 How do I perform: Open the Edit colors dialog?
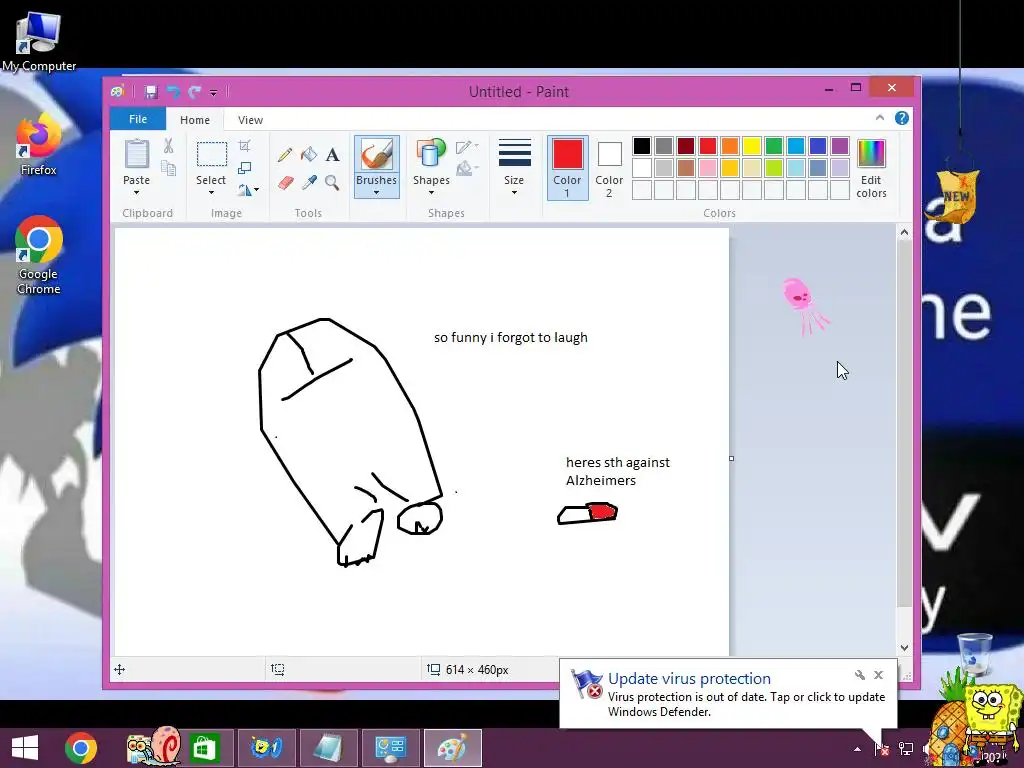pyautogui.click(x=871, y=168)
